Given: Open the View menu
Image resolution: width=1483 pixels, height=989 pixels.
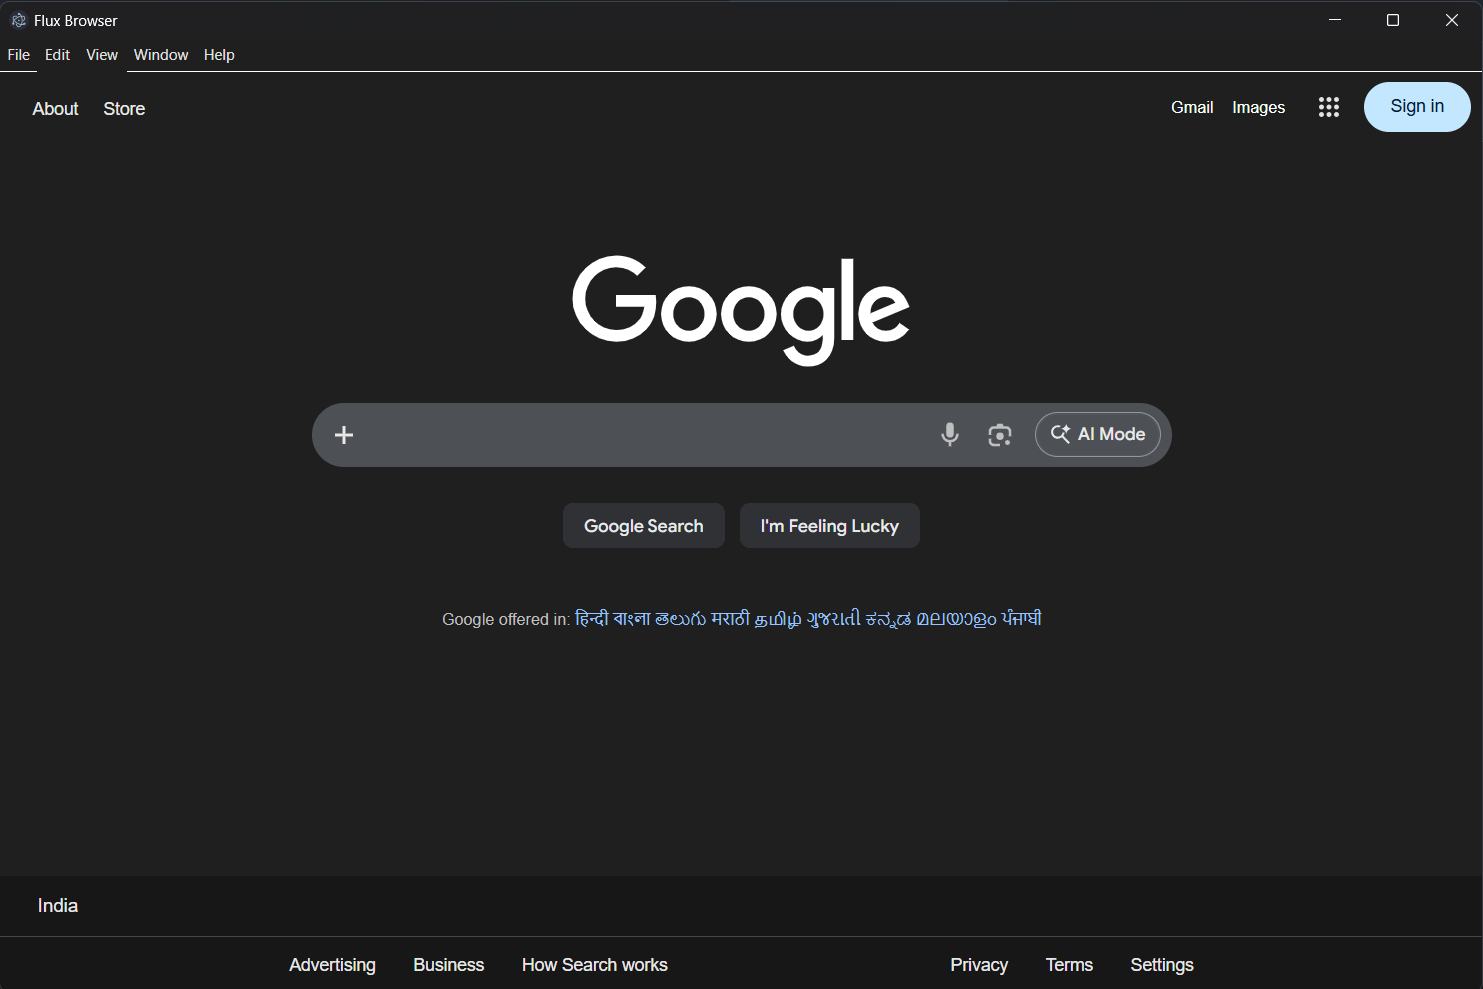Looking at the screenshot, I should point(102,55).
